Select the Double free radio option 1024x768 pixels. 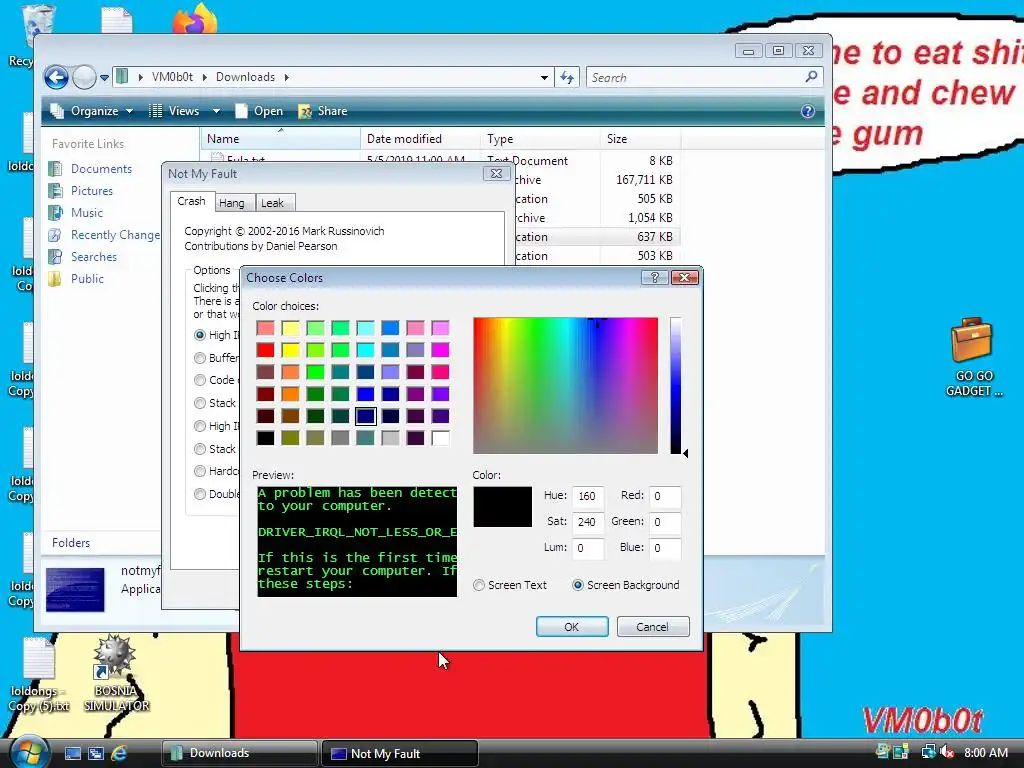[x=200, y=494]
